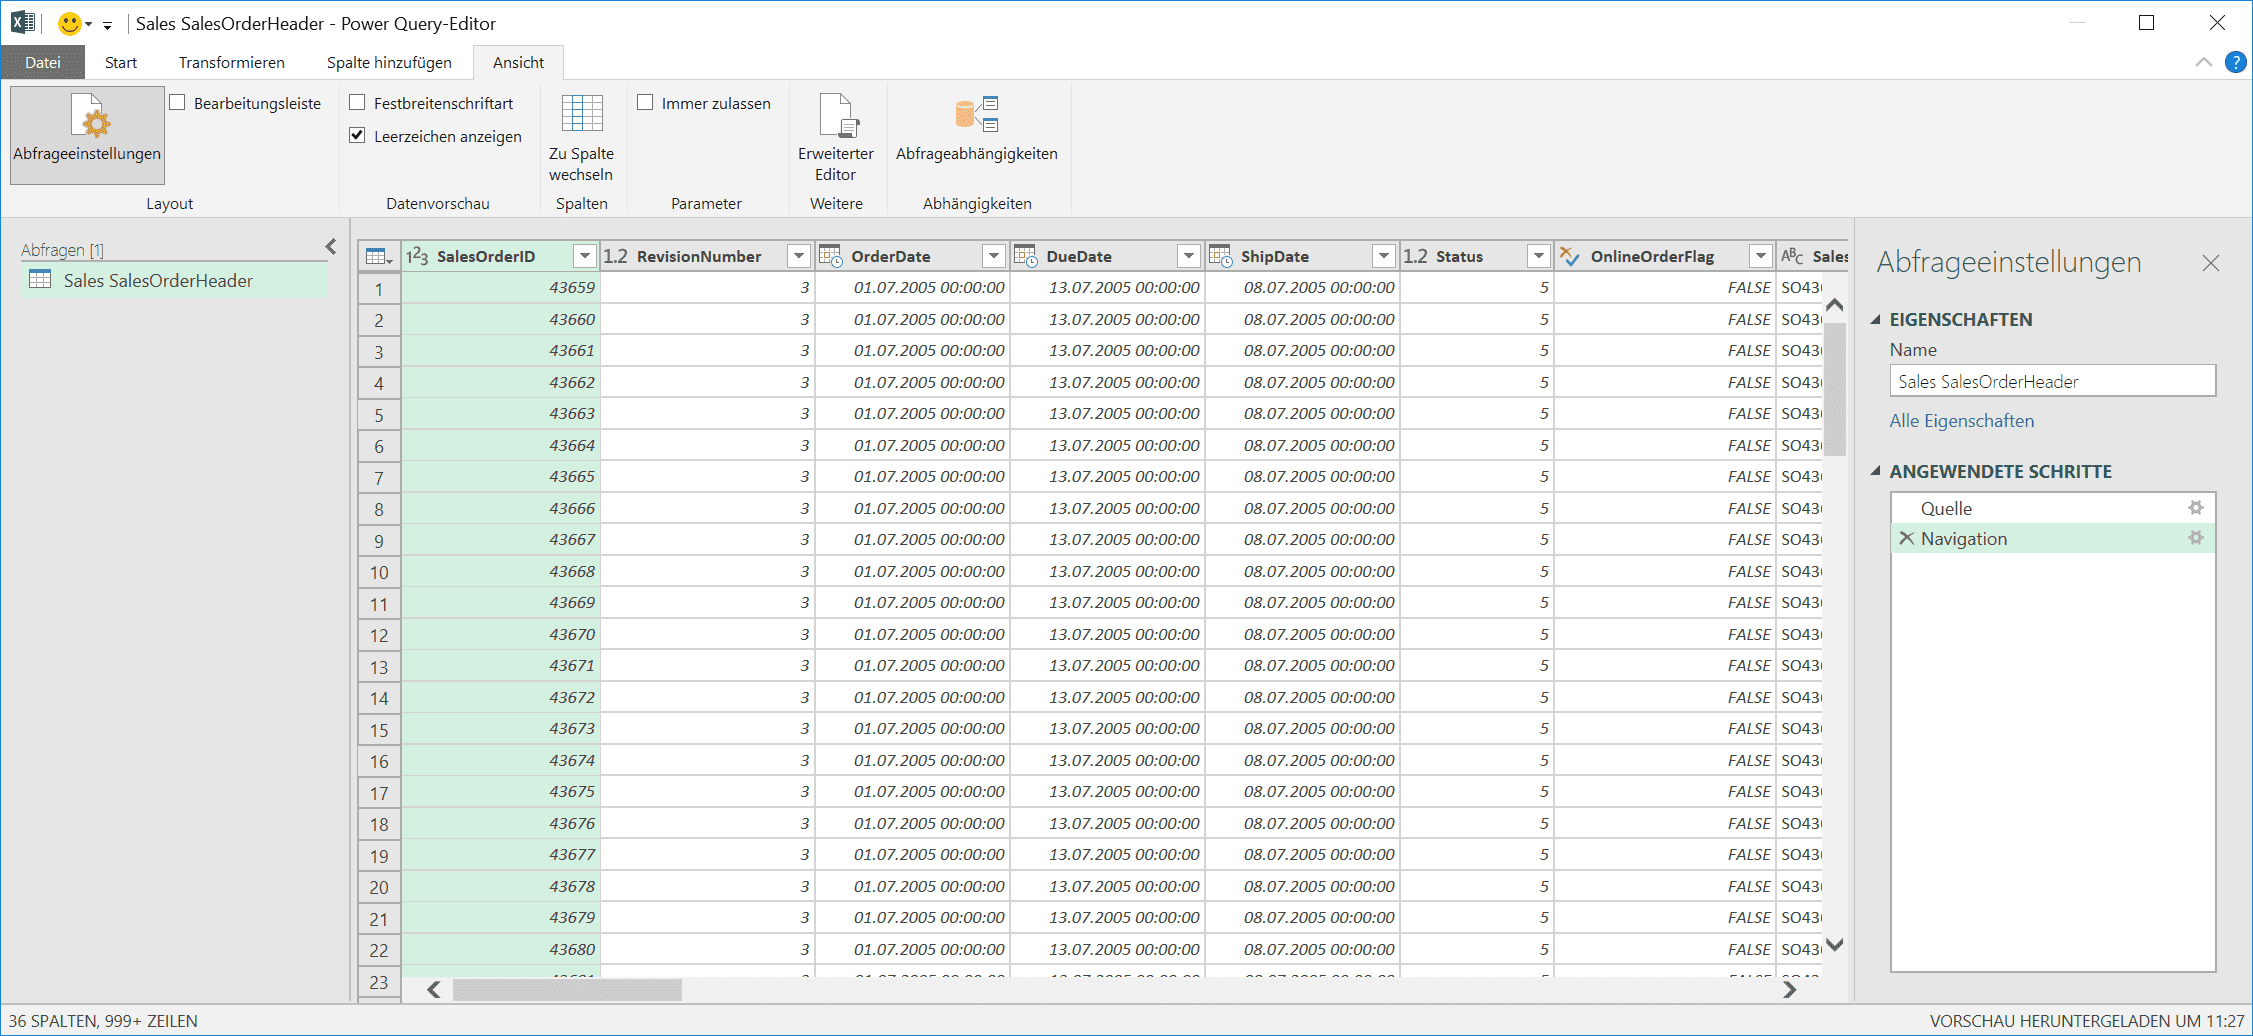Open Status column filter dropdown
Viewport: 2253px width, 1036px height.
tap(1539, 257)
